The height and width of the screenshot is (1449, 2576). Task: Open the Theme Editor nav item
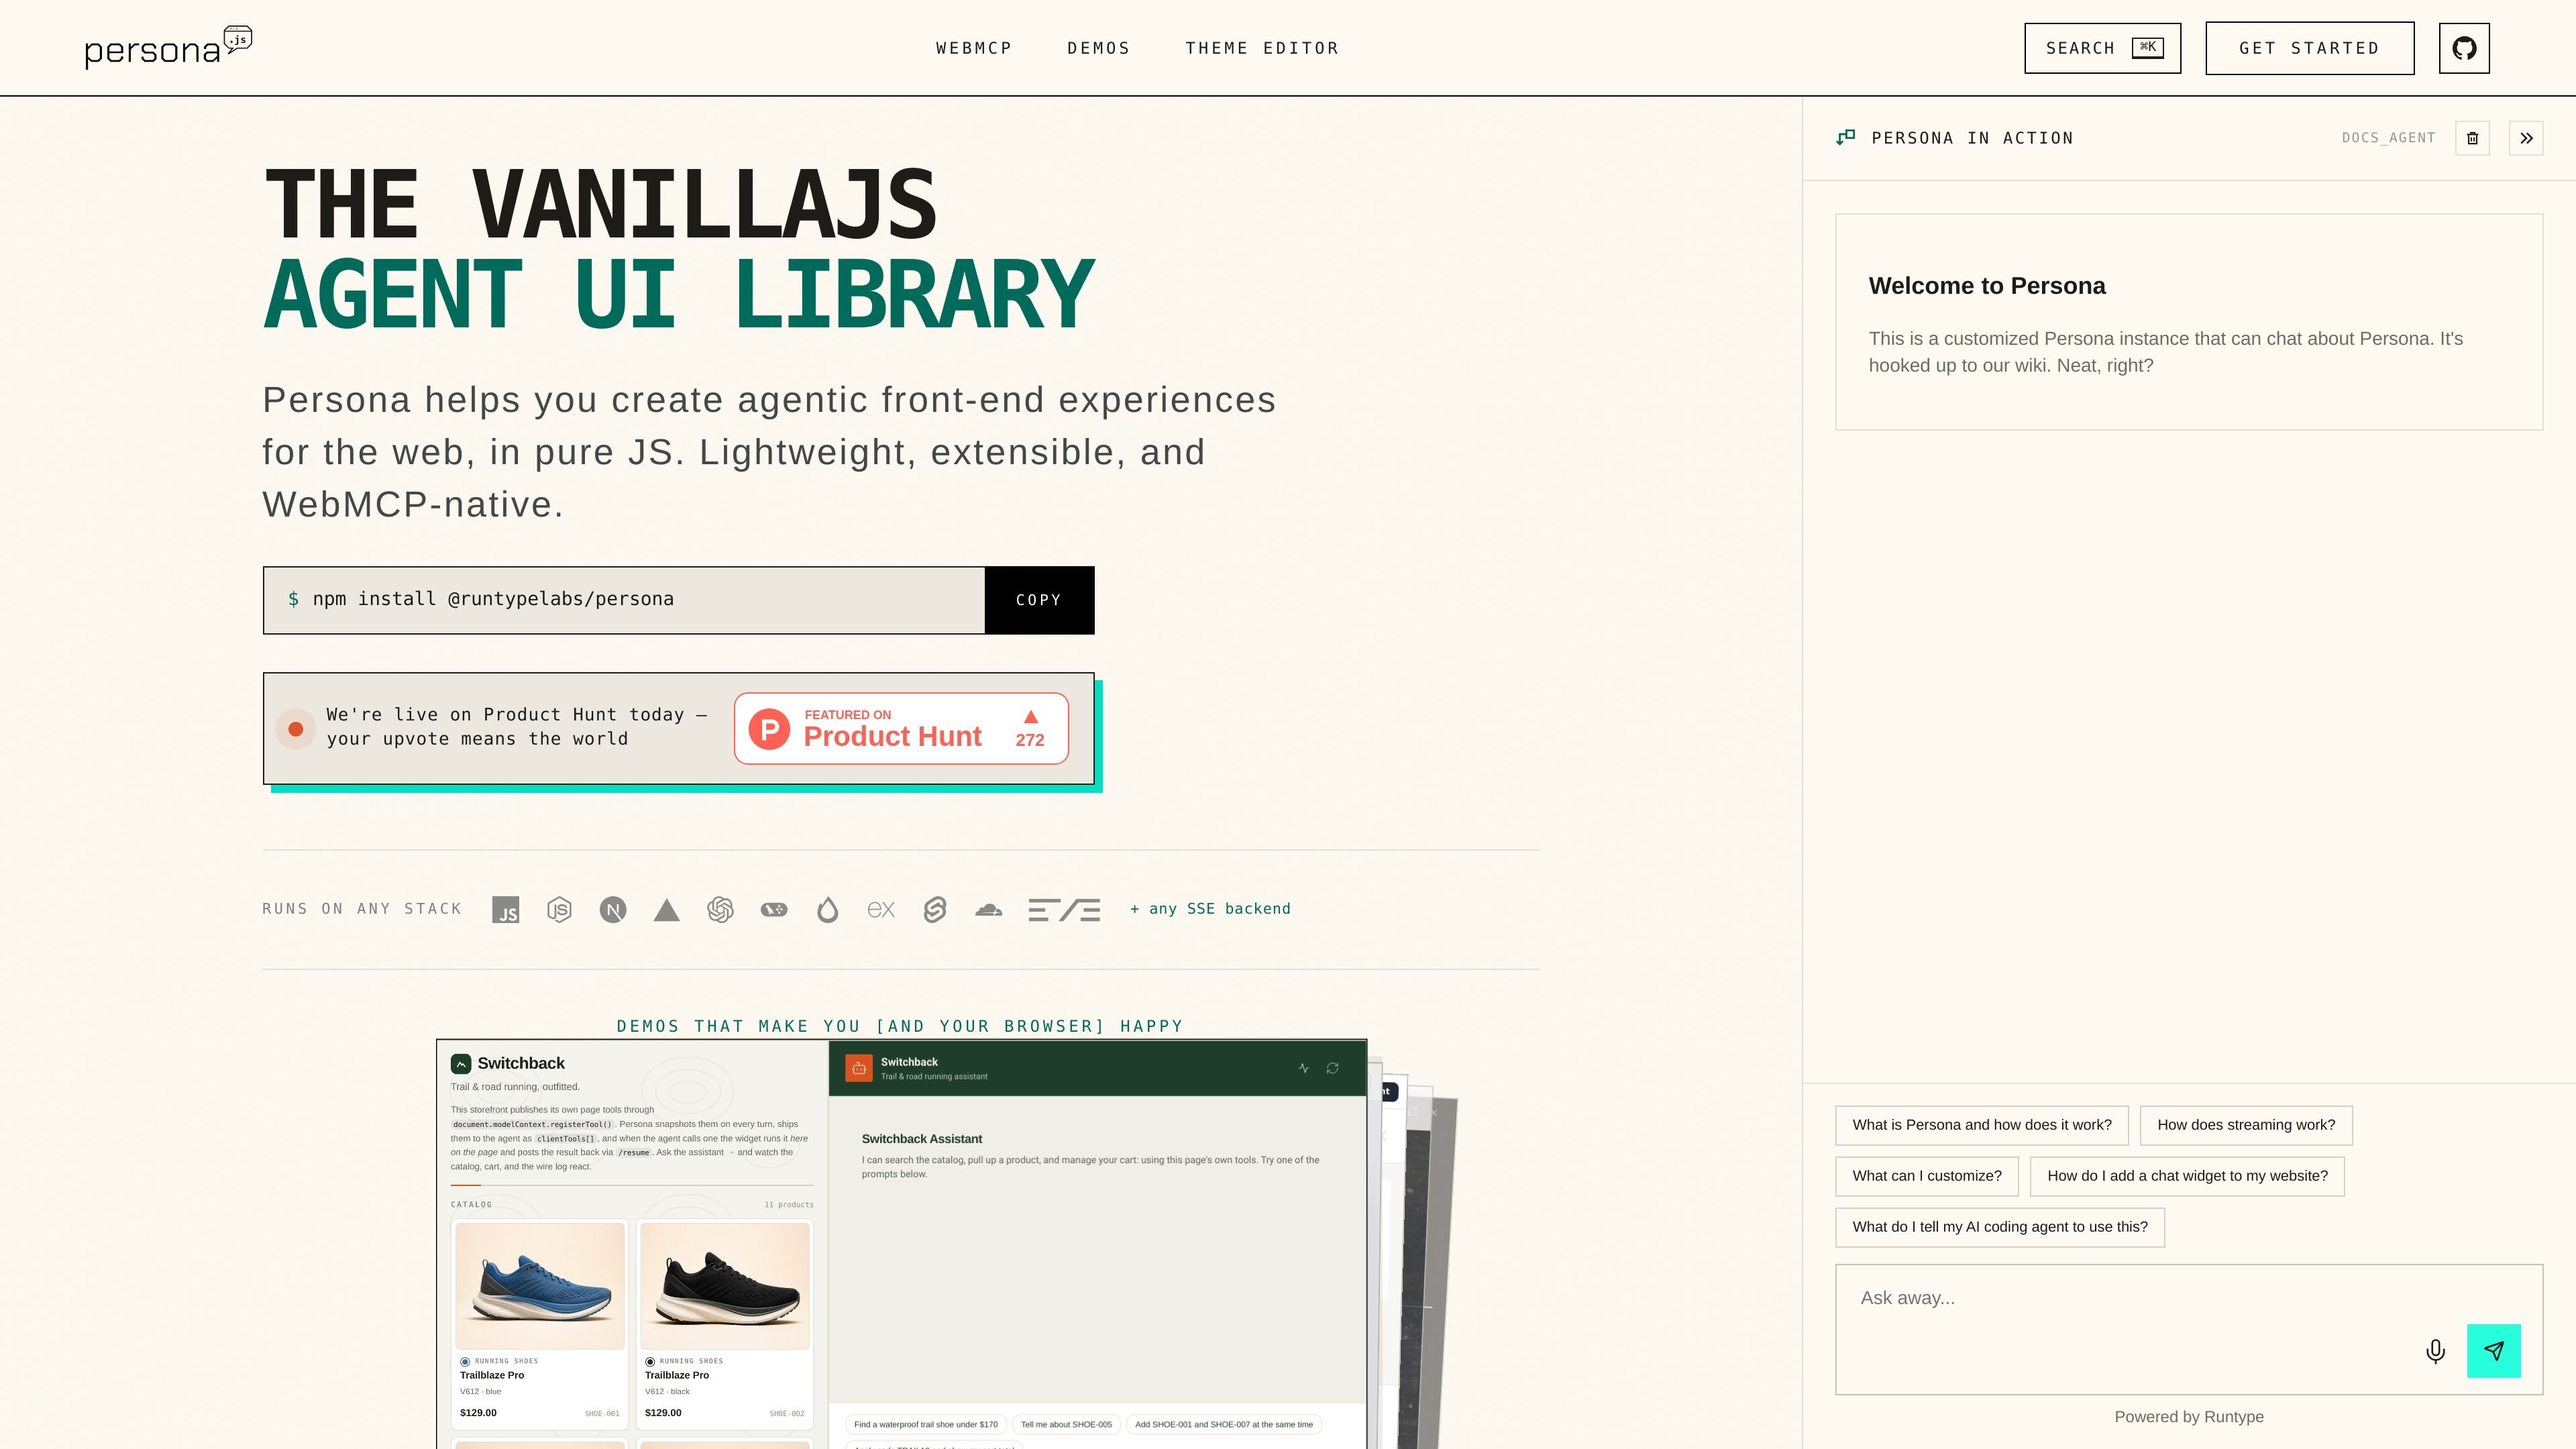pos(1262,48)
